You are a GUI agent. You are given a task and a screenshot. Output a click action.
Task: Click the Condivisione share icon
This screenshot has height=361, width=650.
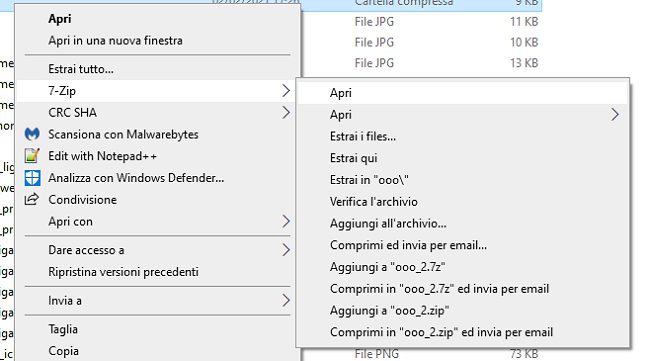point(32,199)
